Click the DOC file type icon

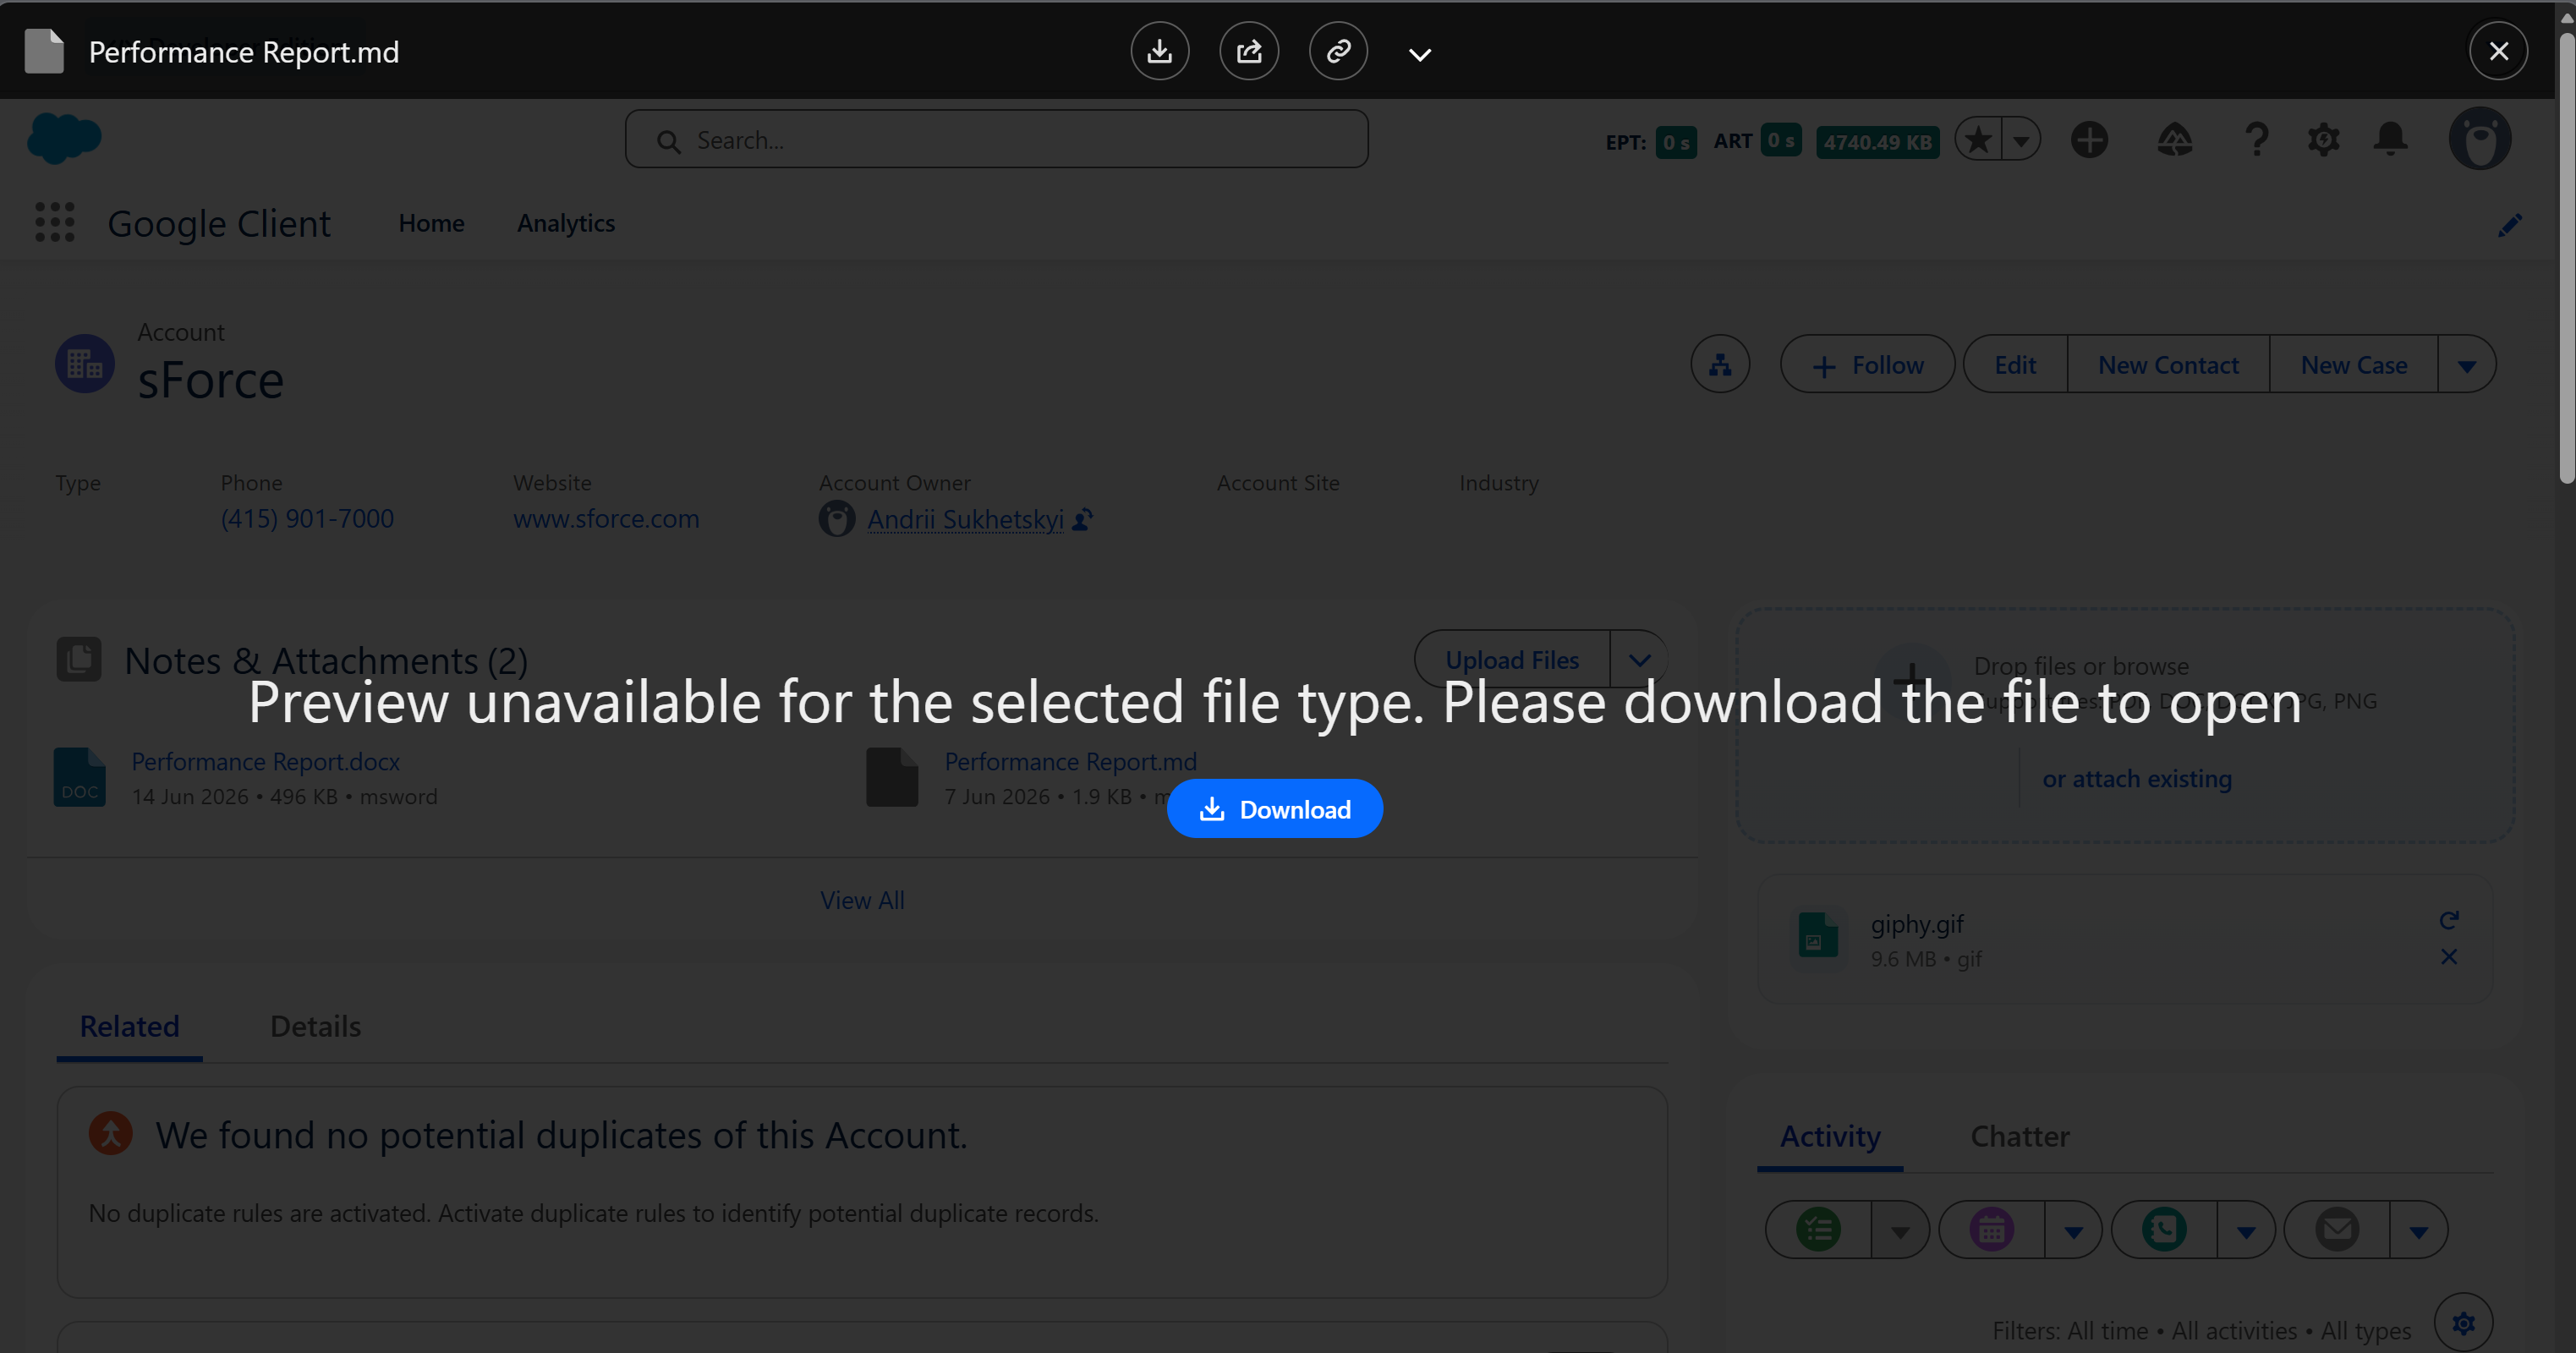(80, 777)
